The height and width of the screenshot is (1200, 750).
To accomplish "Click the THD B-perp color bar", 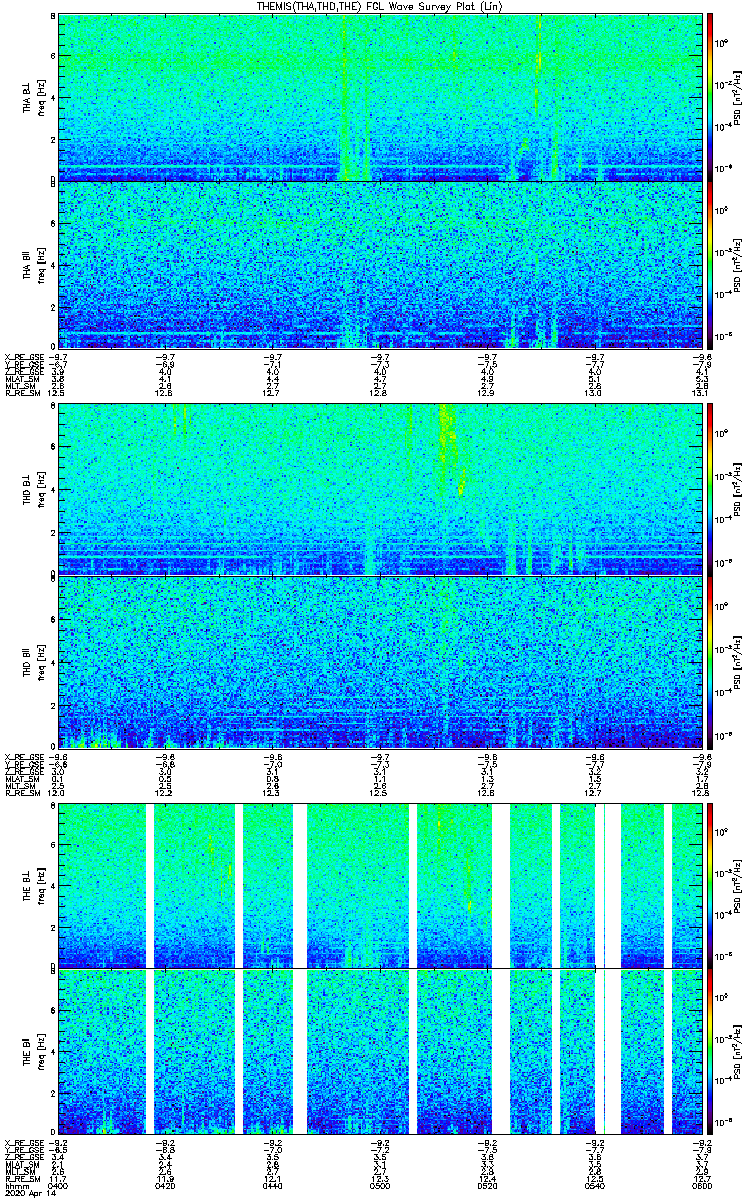I will pos(710,490).
